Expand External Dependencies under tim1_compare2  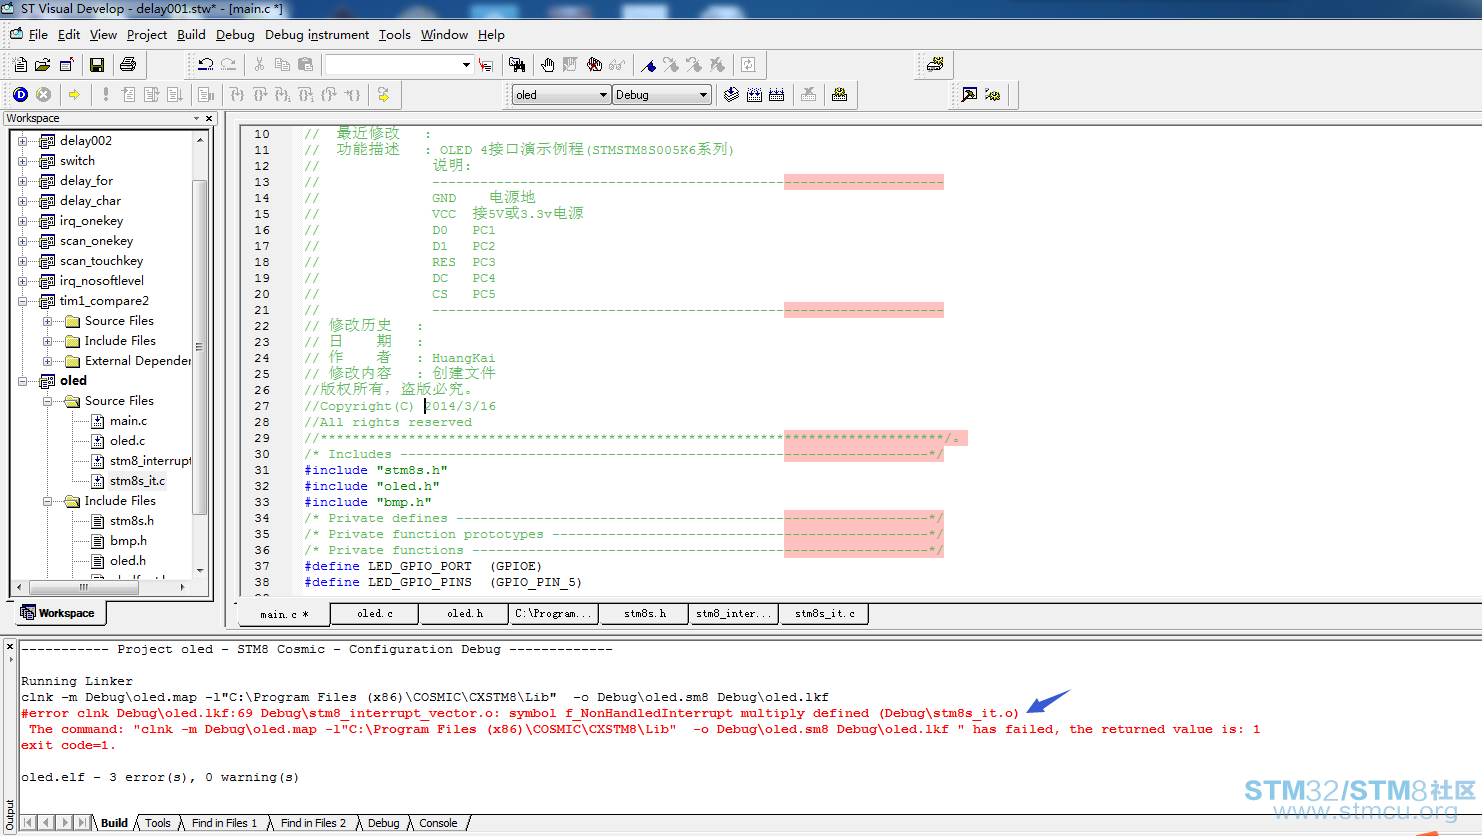pos(47,361)
